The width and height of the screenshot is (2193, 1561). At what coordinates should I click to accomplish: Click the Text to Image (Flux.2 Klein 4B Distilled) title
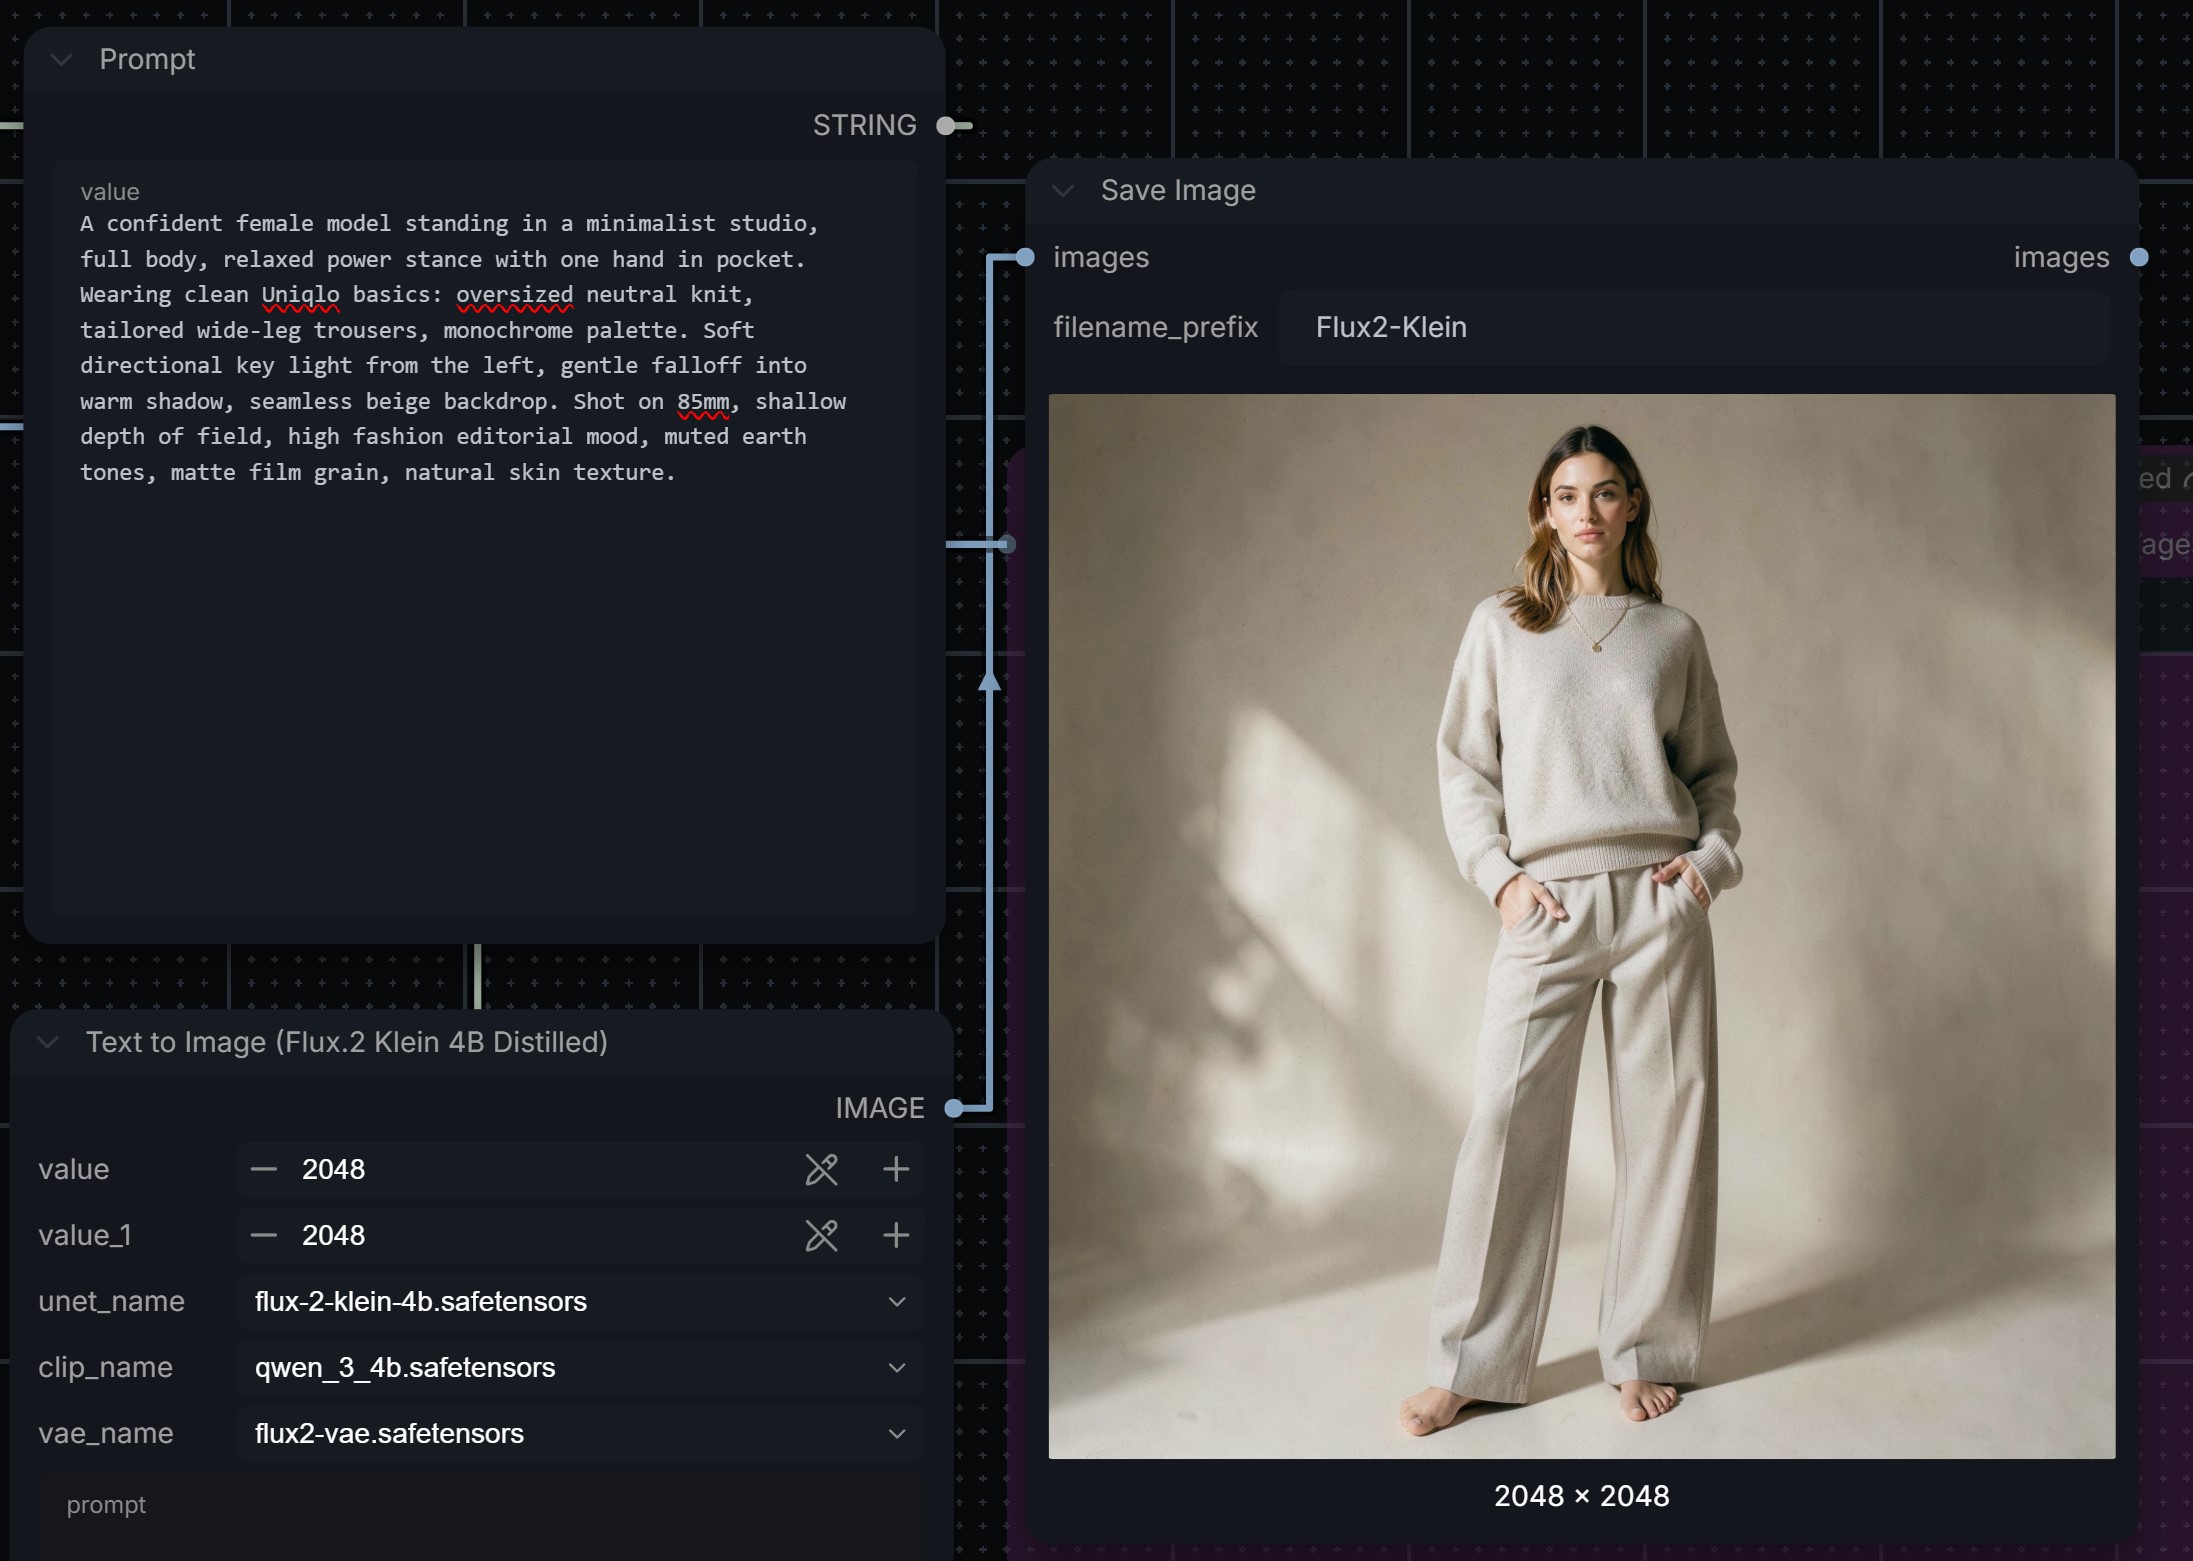click(346, 1042)
